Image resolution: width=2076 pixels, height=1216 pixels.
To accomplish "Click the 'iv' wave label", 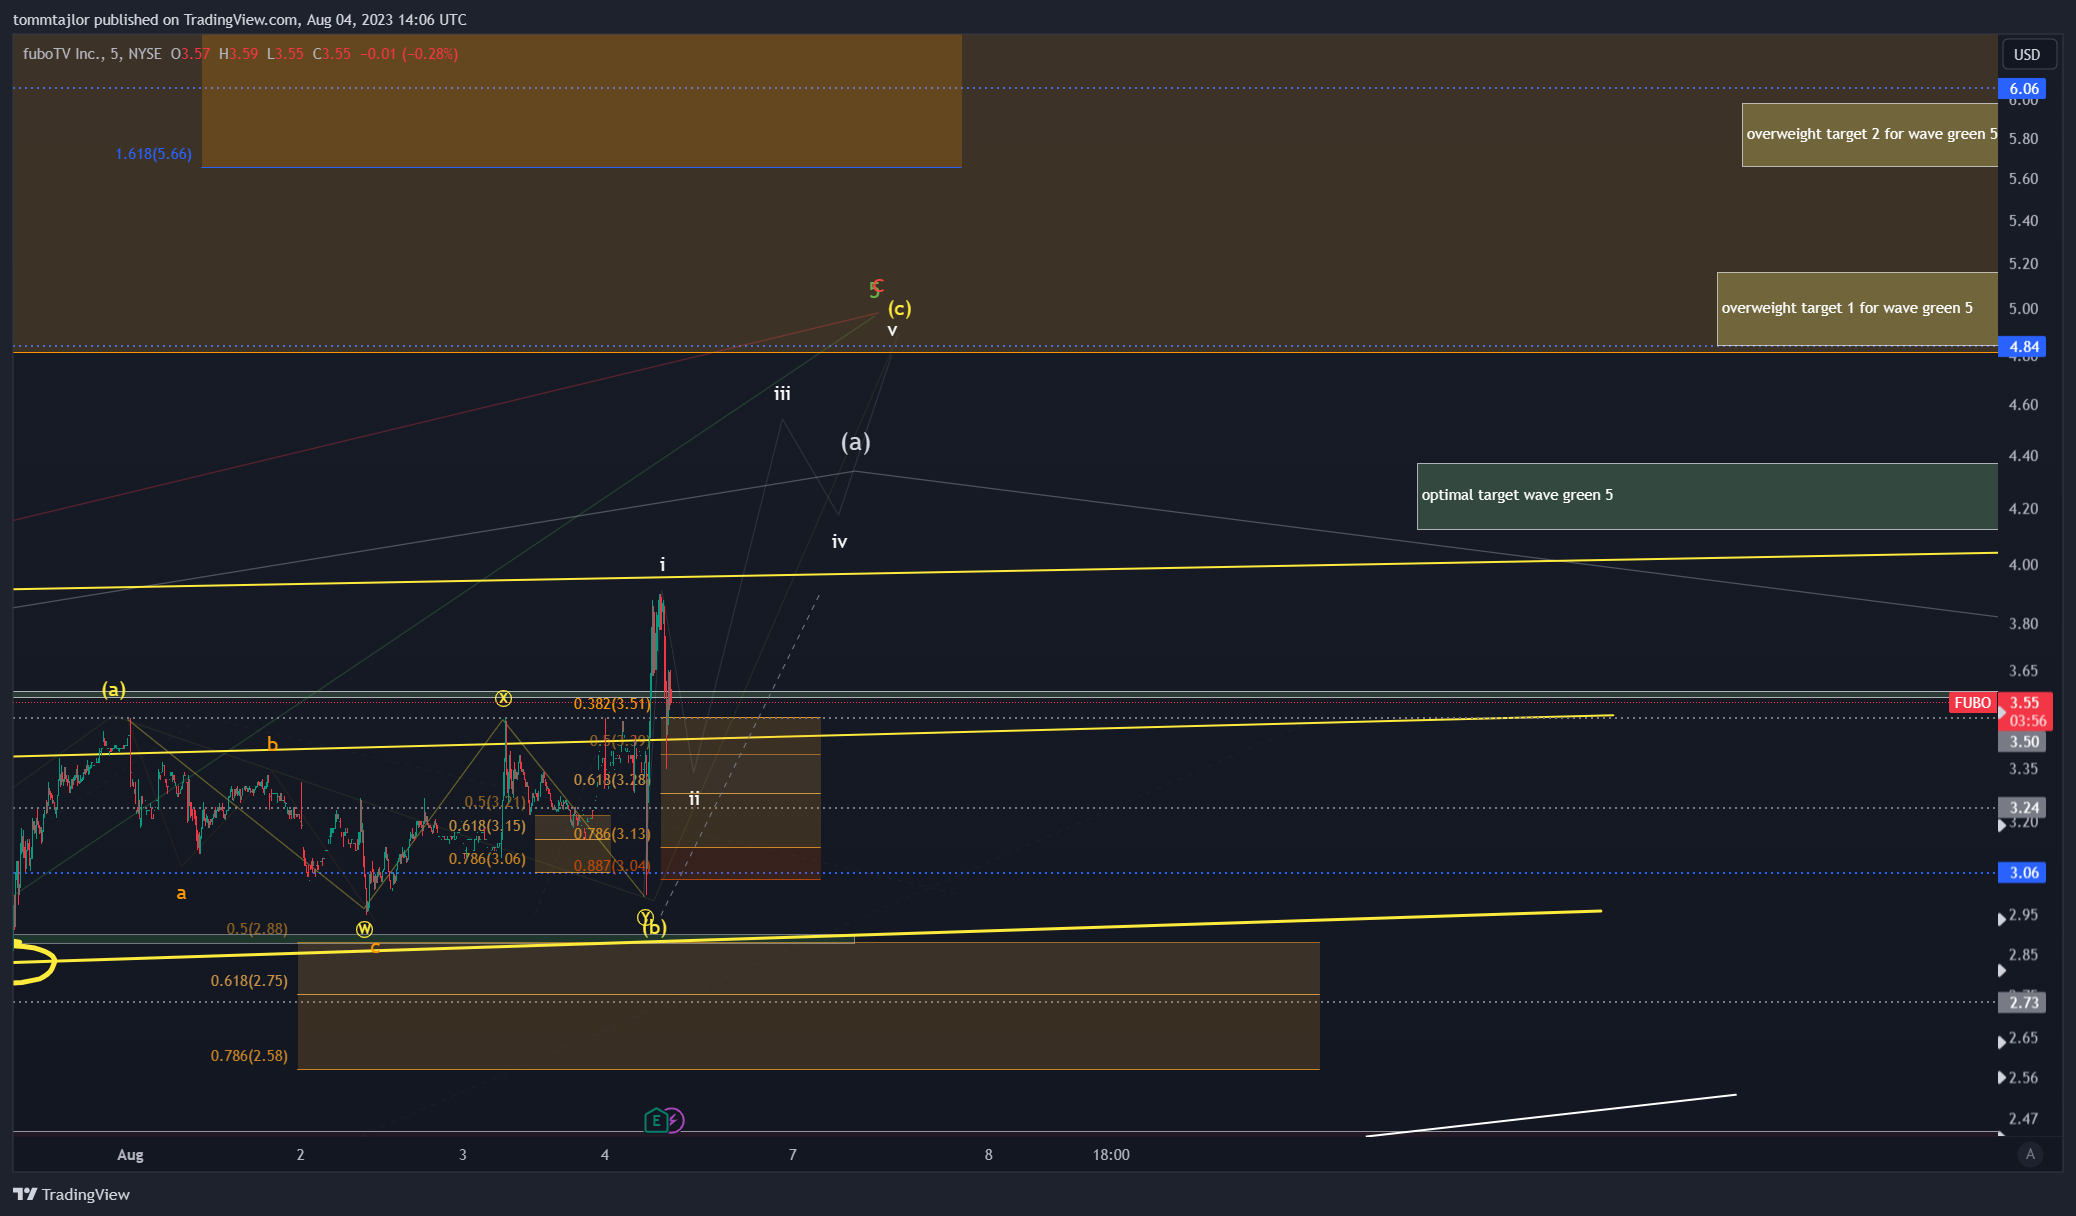I will tap(839, 542).
